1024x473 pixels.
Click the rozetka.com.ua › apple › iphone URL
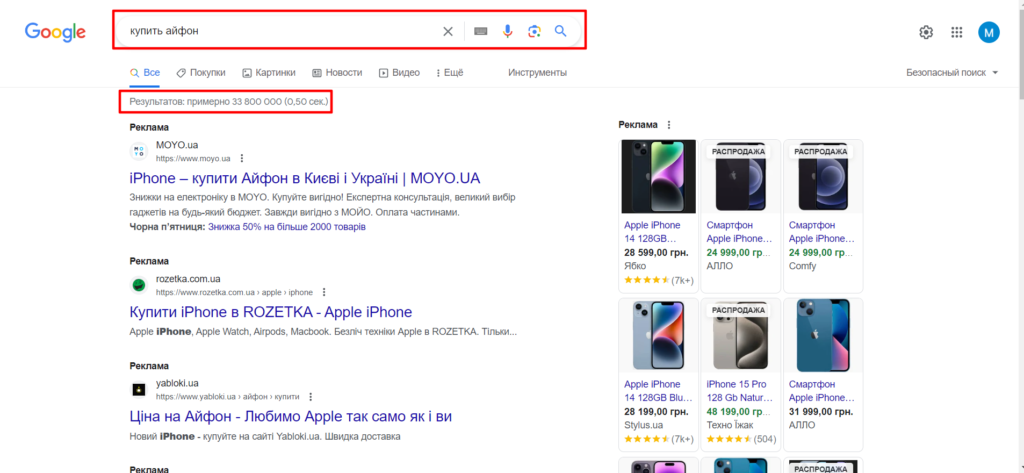point(234,292)
